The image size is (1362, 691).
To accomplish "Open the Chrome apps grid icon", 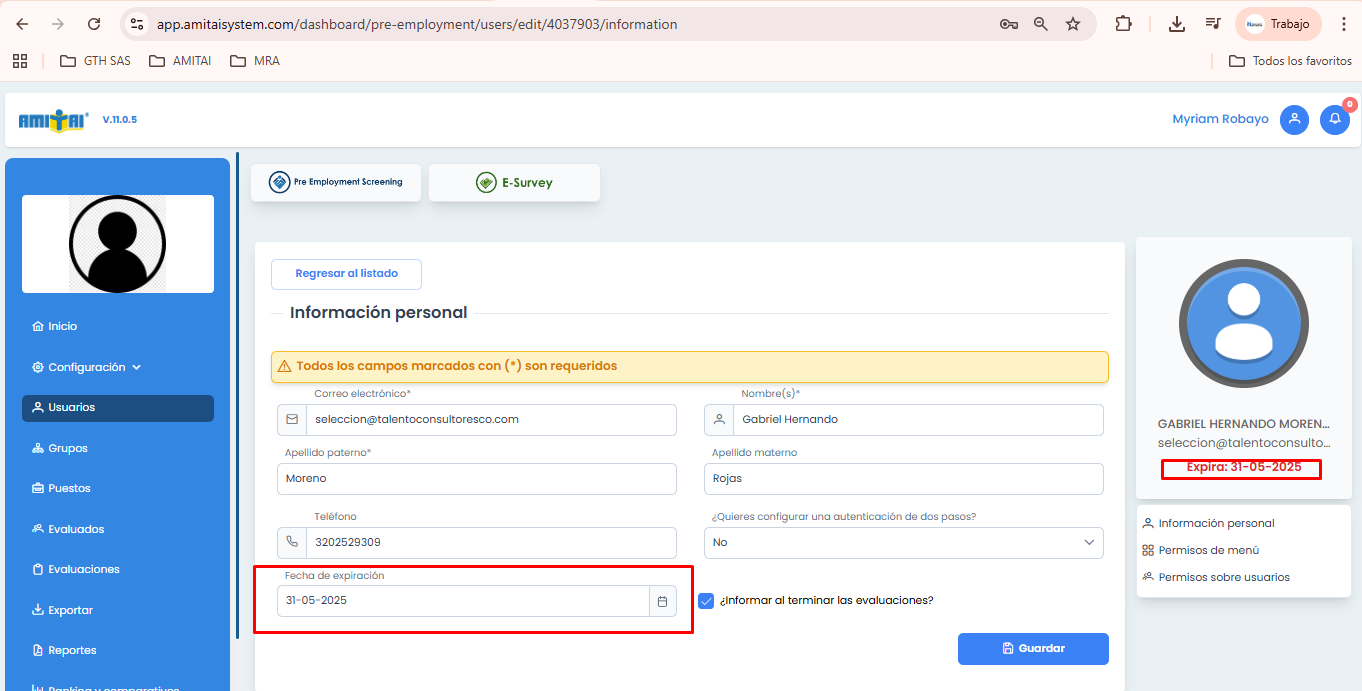I will 20,61.
